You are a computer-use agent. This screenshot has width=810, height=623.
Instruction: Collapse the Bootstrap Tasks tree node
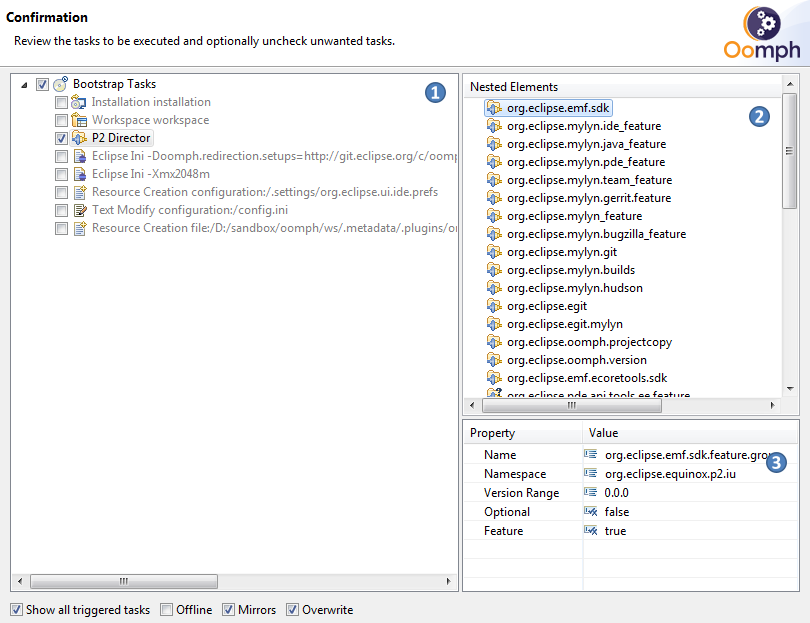coord(24,85)
